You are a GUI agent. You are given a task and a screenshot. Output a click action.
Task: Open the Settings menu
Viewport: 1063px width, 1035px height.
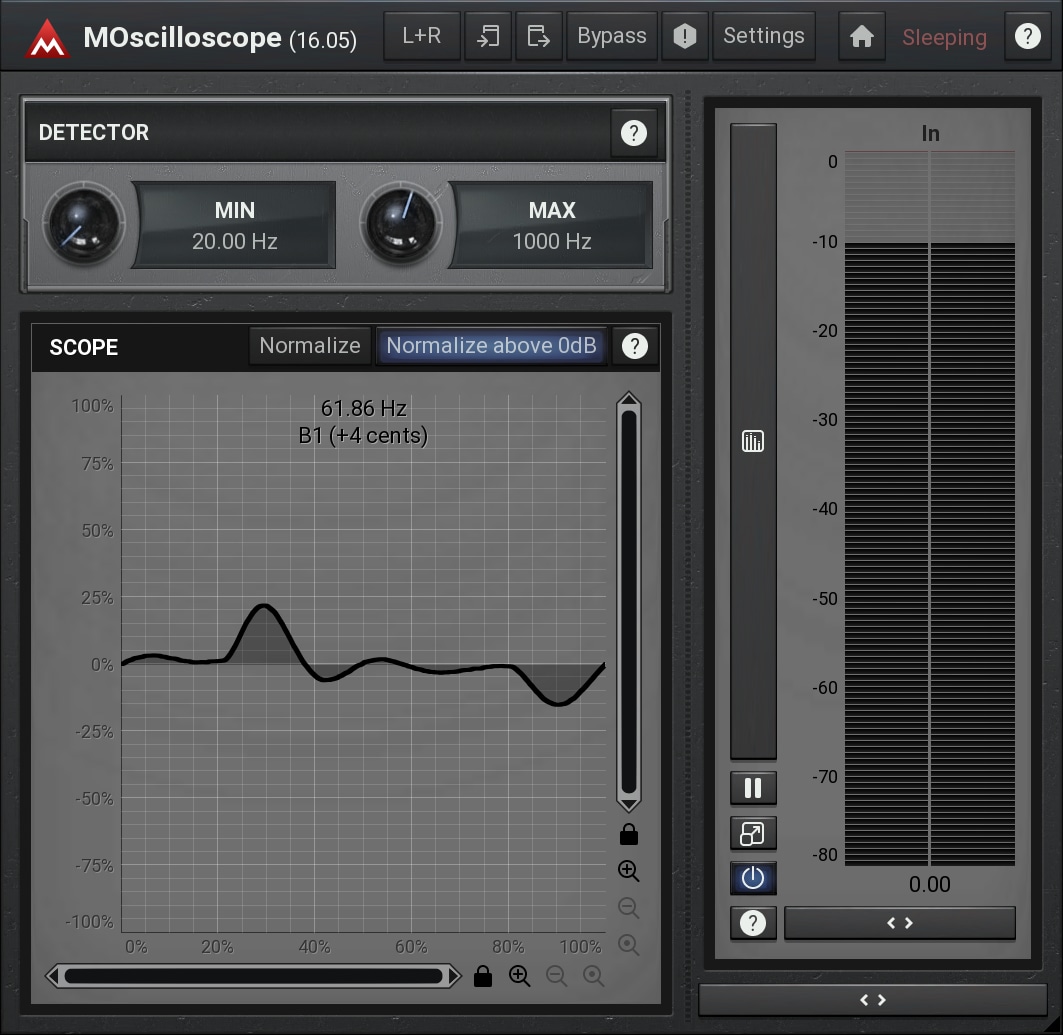pos(764,36)
